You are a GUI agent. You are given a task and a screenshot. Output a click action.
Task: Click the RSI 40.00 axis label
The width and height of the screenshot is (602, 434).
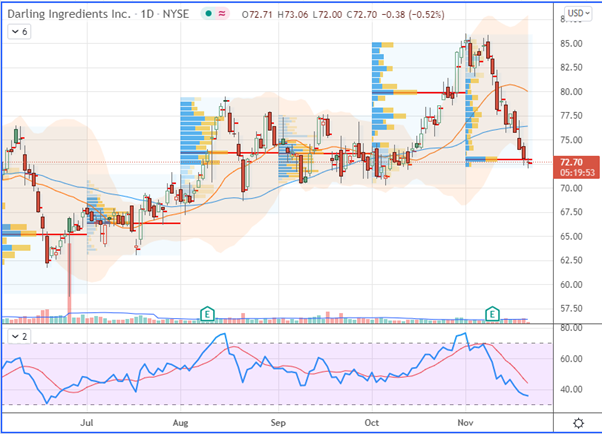(571, 389)
